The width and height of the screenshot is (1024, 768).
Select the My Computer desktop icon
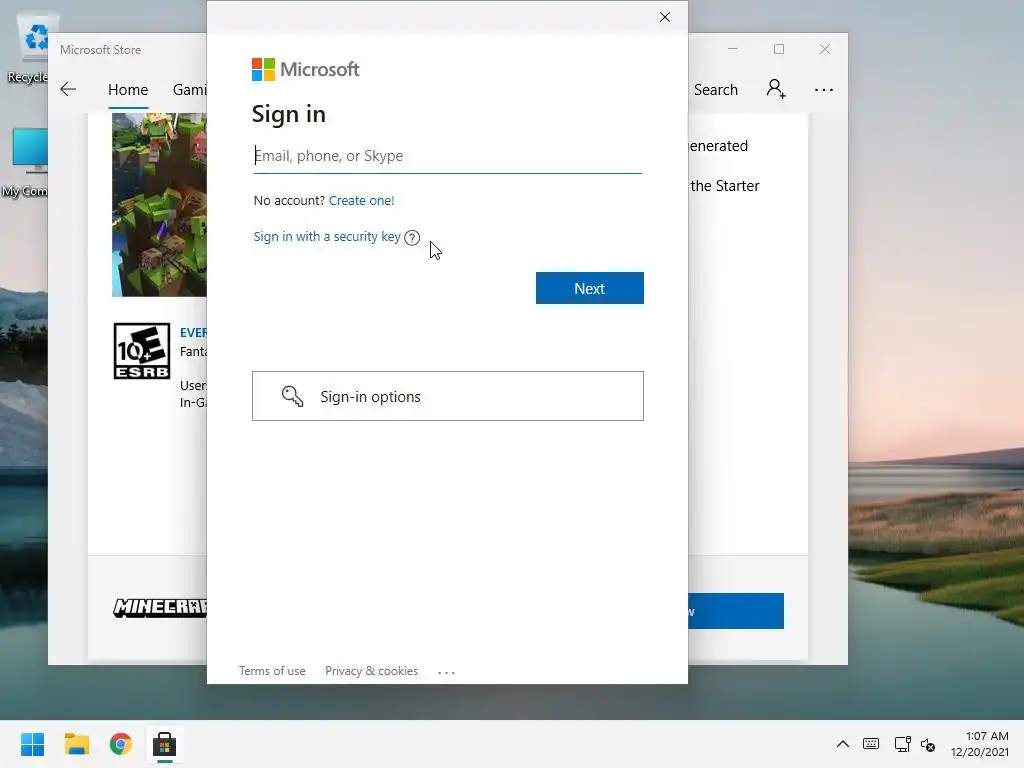pyautogui.click(x=25, y=163)
